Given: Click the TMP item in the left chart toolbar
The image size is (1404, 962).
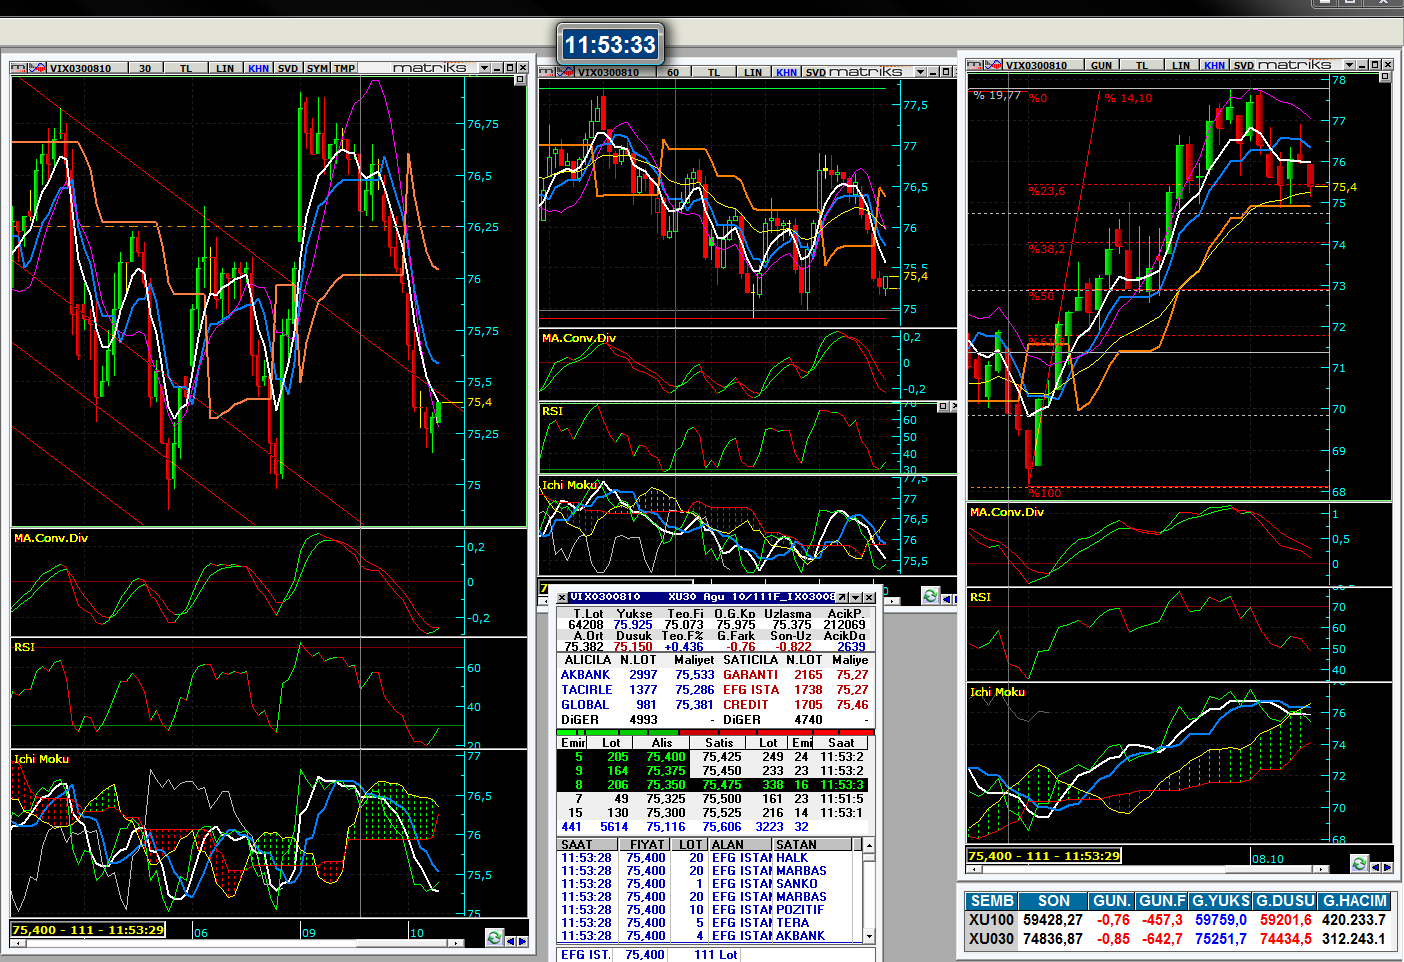Looking at the screenshot, I should pyautogui.click(x=345, y=68).
